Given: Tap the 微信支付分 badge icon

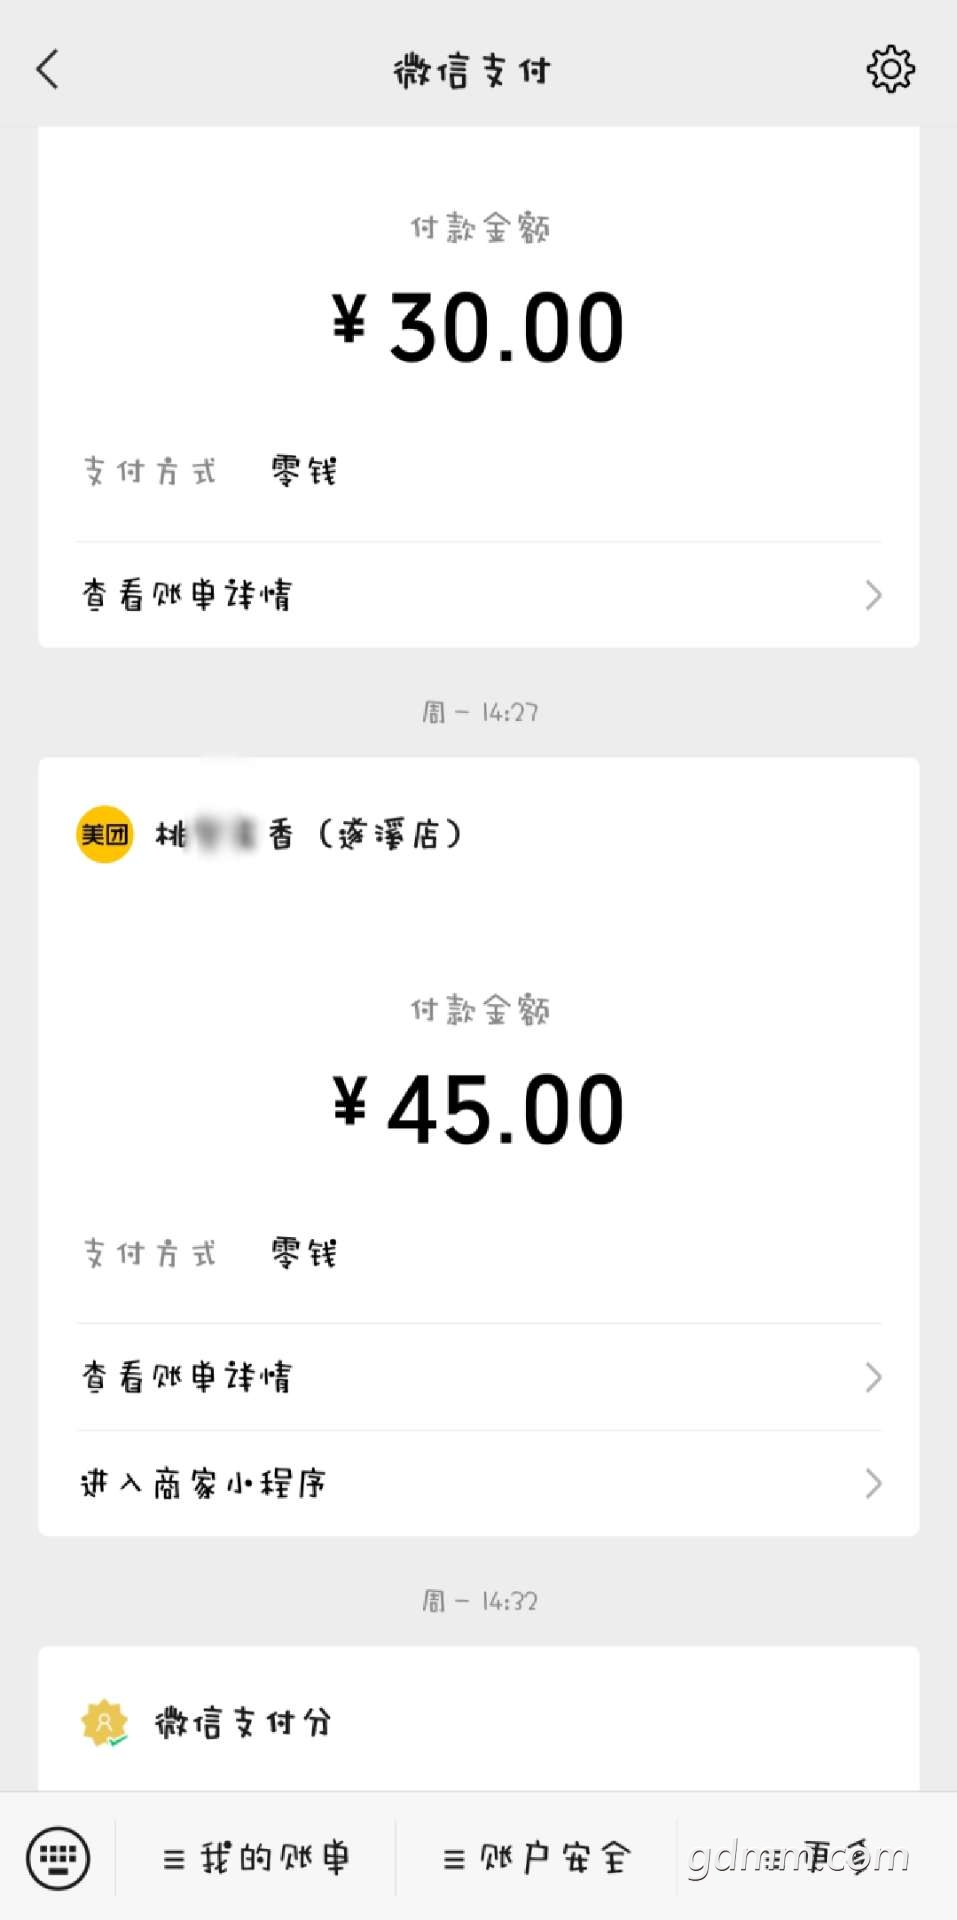Looking at the screenshot, I should coord(105,1723).
